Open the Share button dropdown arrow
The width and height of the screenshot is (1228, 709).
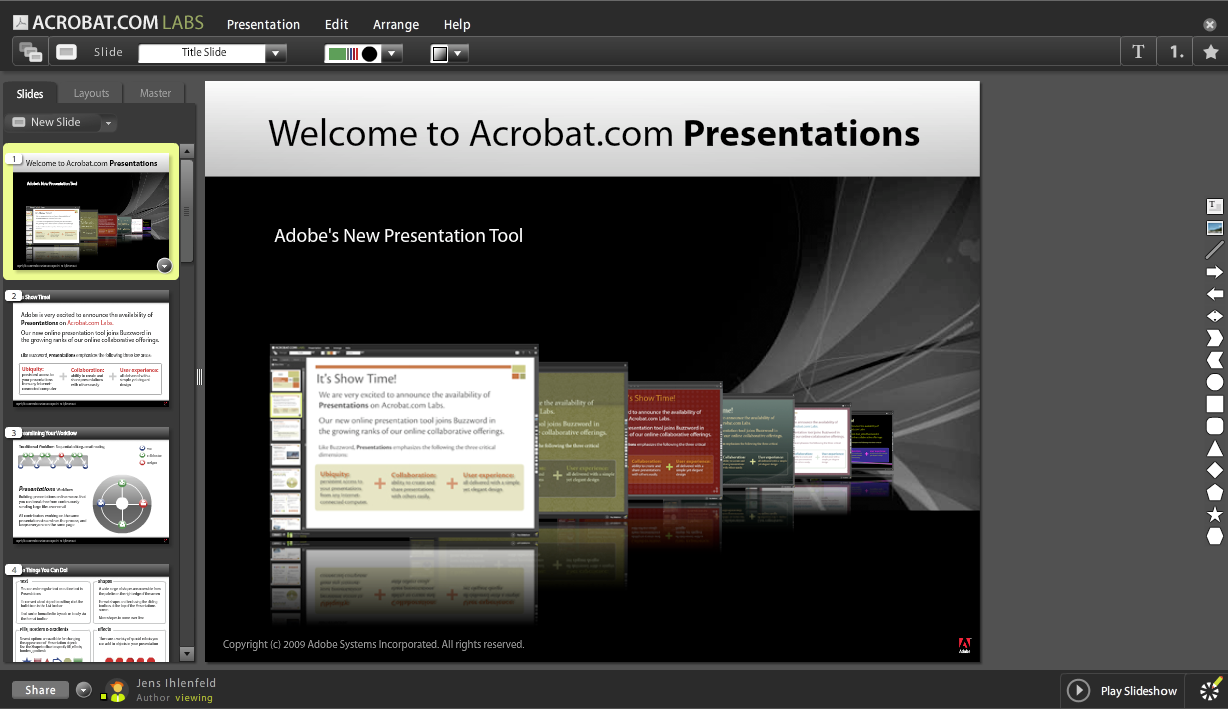(x=83, y=689)
